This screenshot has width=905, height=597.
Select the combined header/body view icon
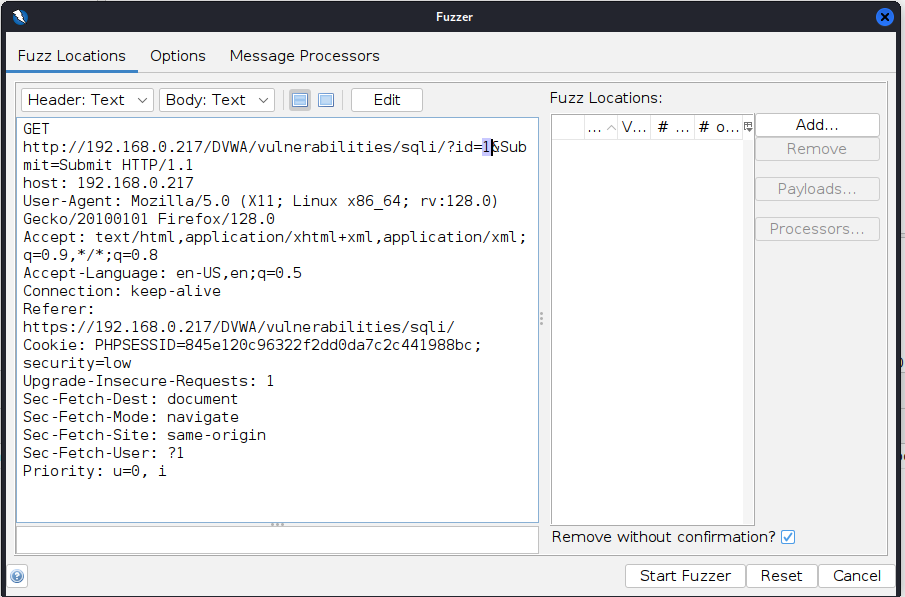click(326, 100)
